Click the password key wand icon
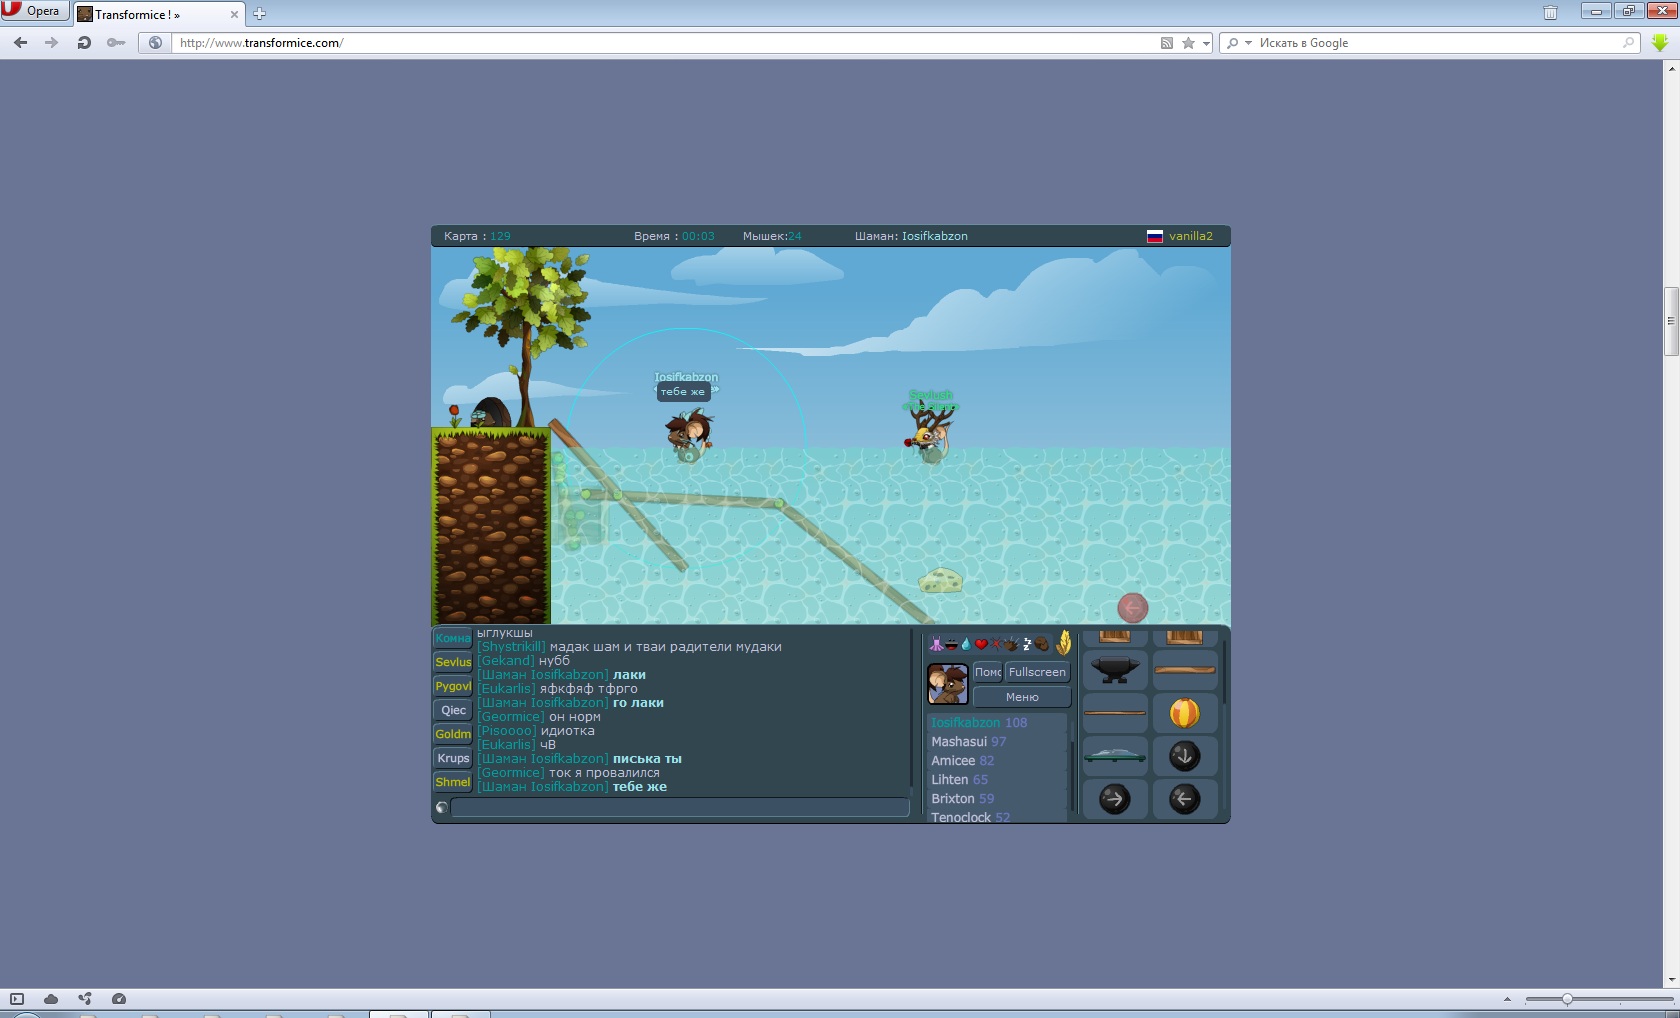This screenshot has height=1018, width=1680. [x=116, y=43]
